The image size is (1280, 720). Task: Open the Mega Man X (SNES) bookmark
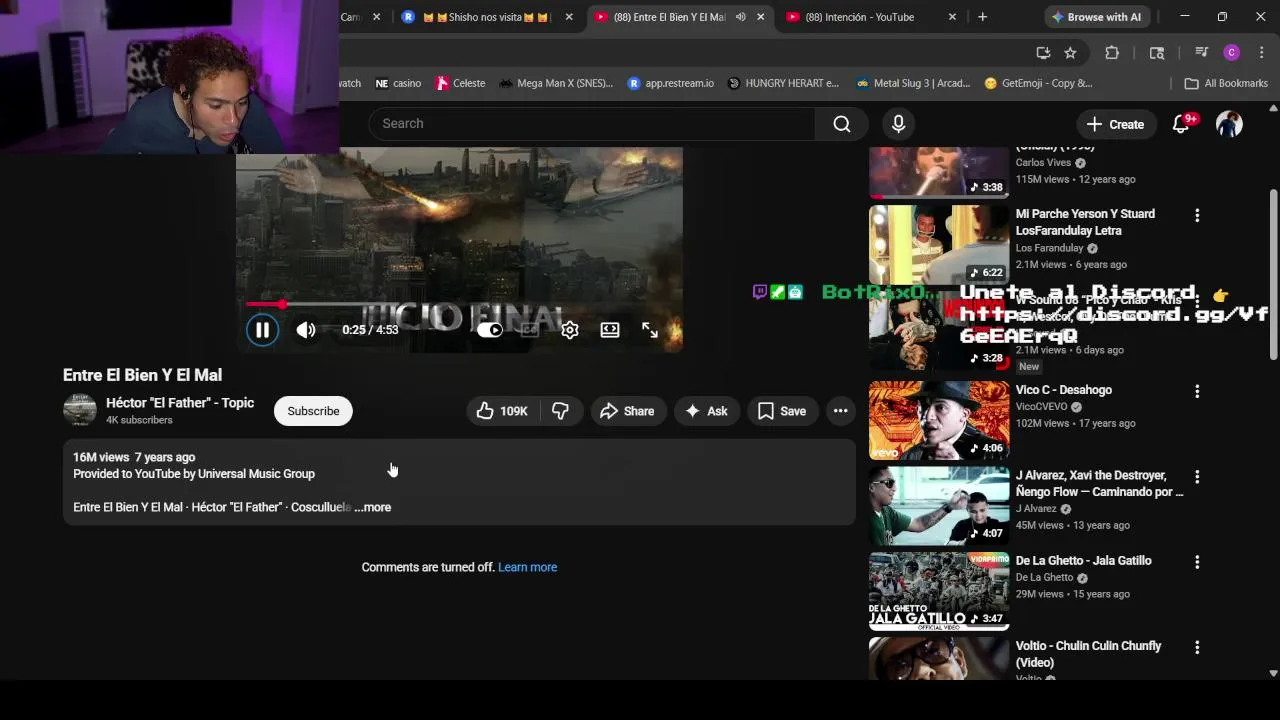[x=556, y=83]
